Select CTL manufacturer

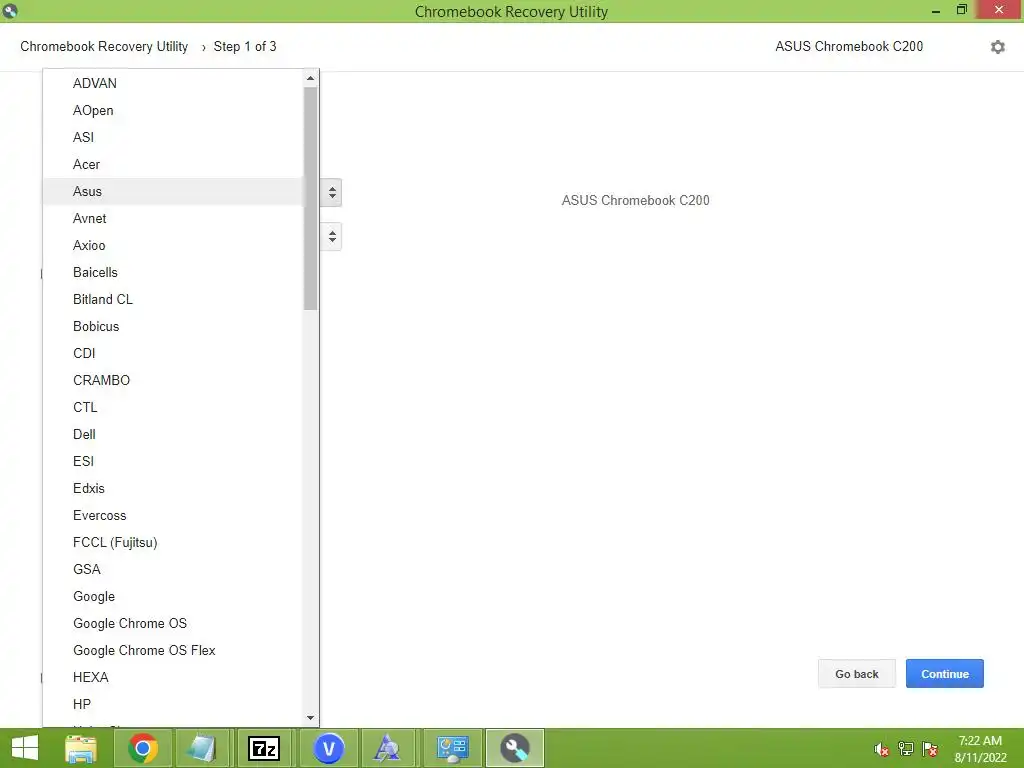(x=173, y=408)
